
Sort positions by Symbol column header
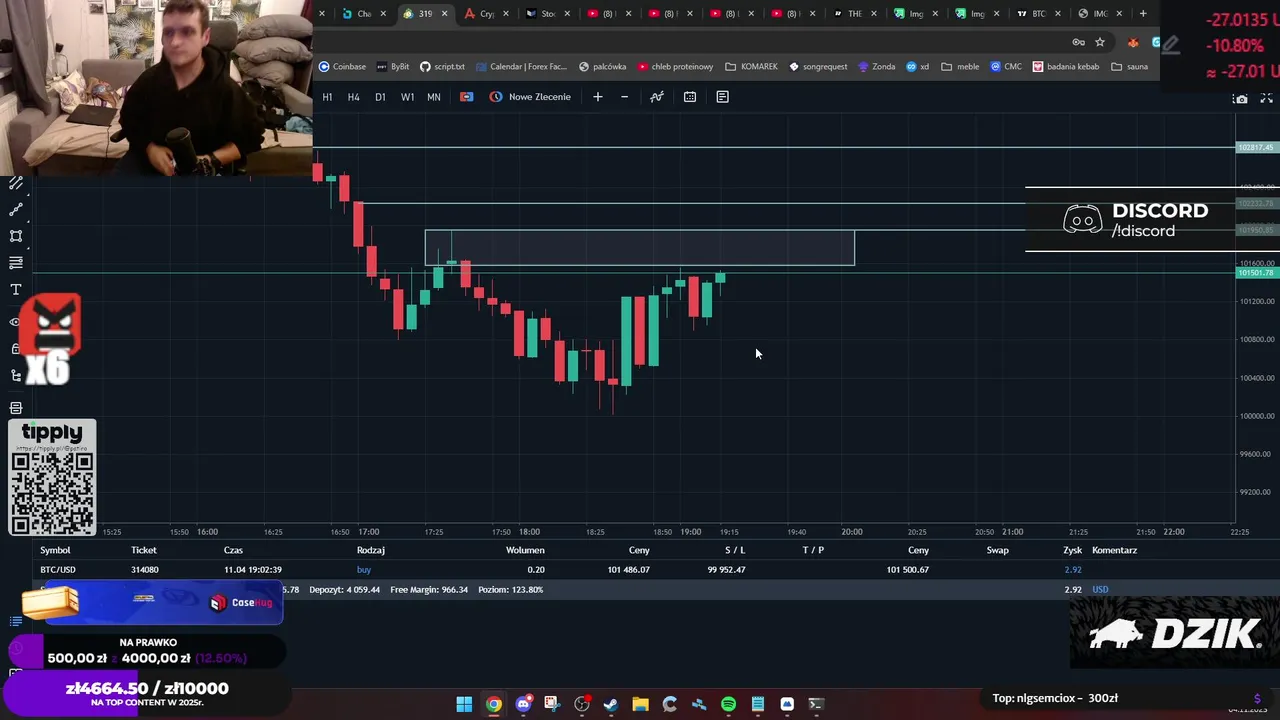click(55, 550)
